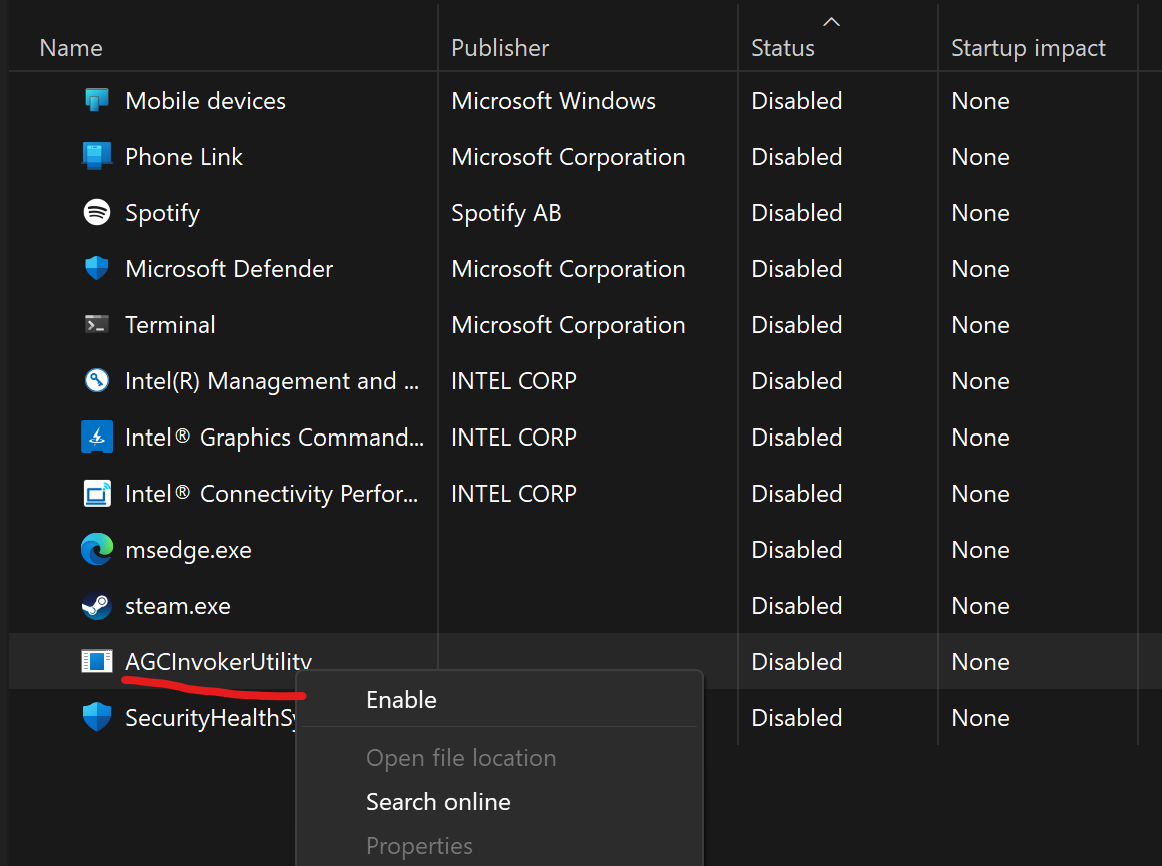Screen dimensions: 1162x866
Task: Click the Microsoft Defender shield icon
Action: (96, 268)
